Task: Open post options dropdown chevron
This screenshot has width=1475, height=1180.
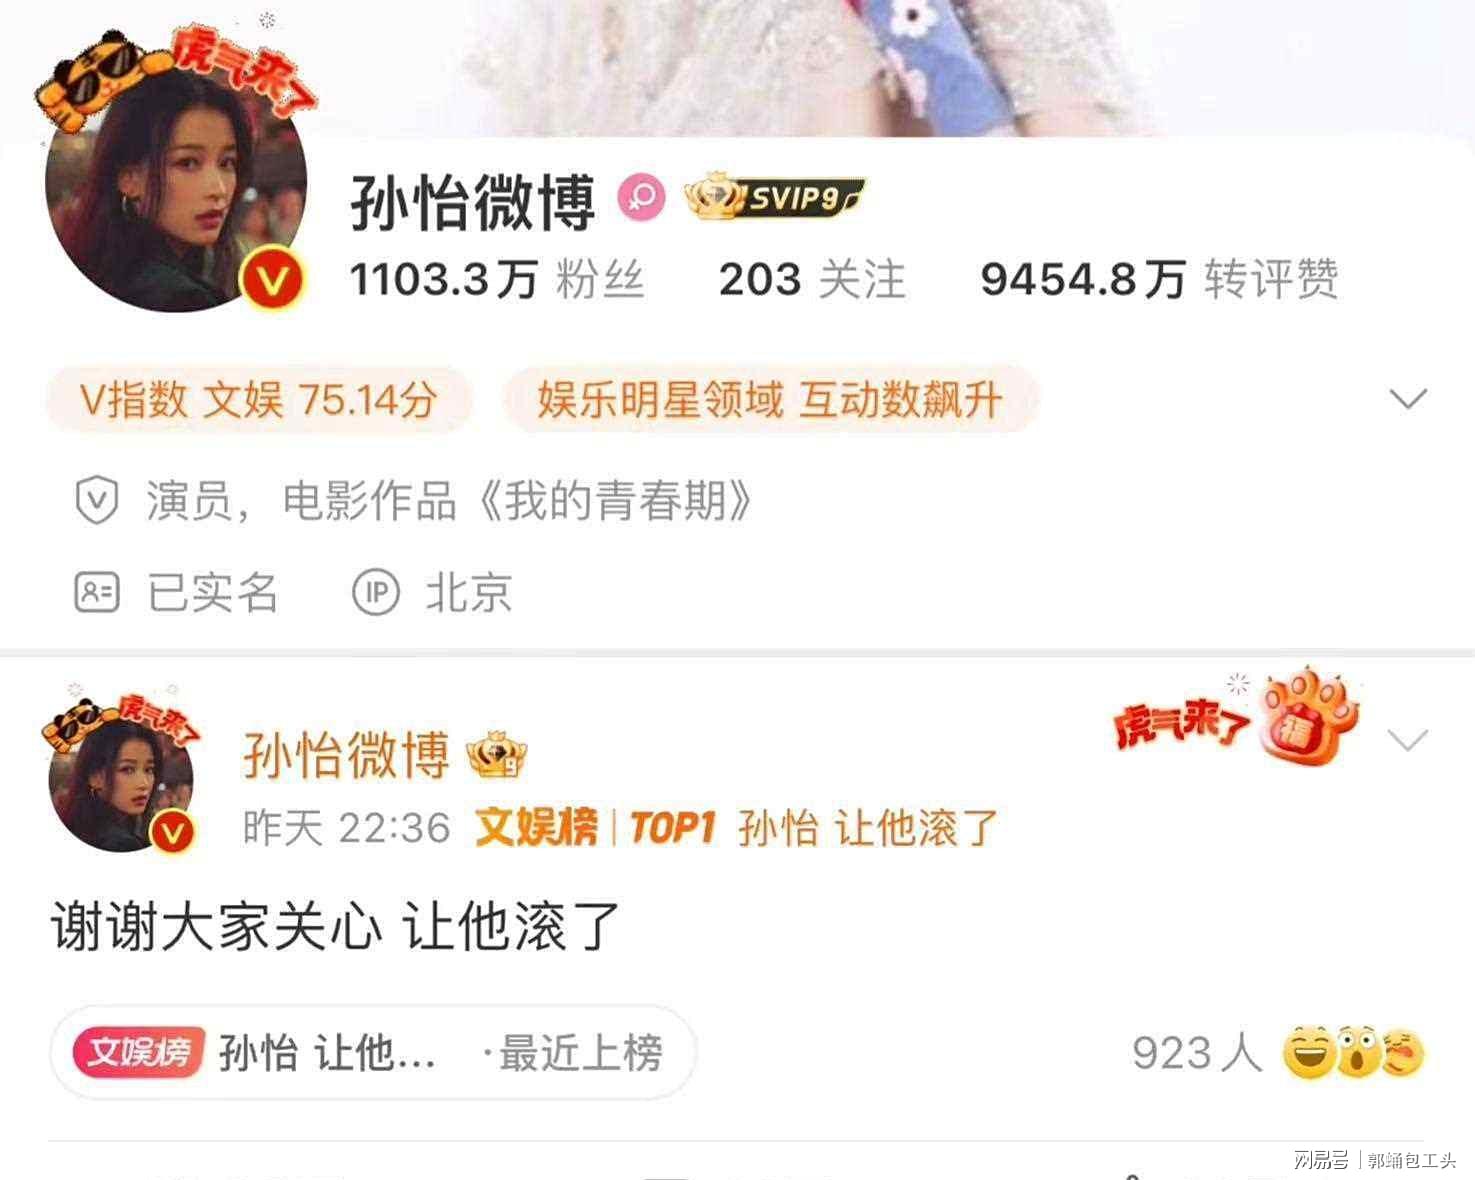Action: click(1408, 740)
